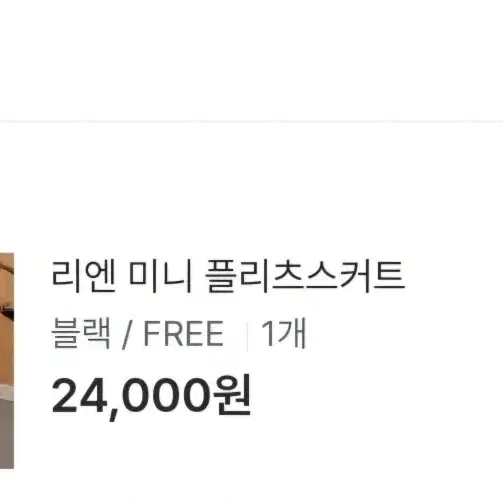The image size is (503, 503).
Task: Select the slash between 블랙 and FREE
Action: point(127,334)
